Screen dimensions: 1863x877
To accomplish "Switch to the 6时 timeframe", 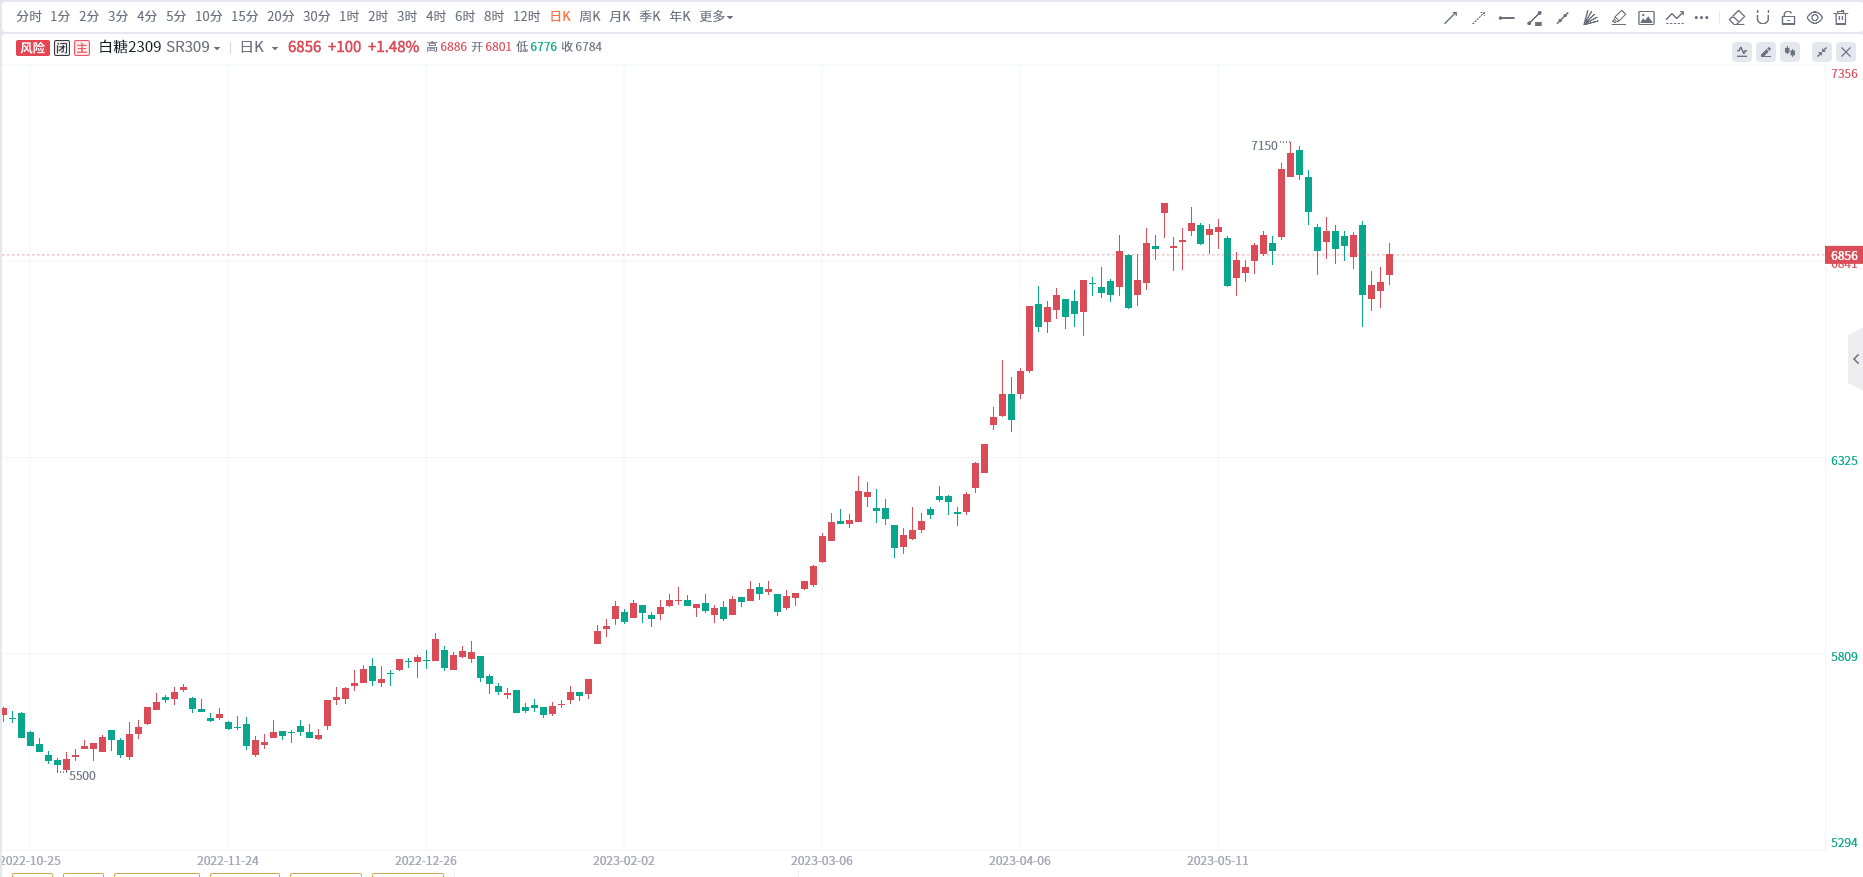I will tap(465, 17).
